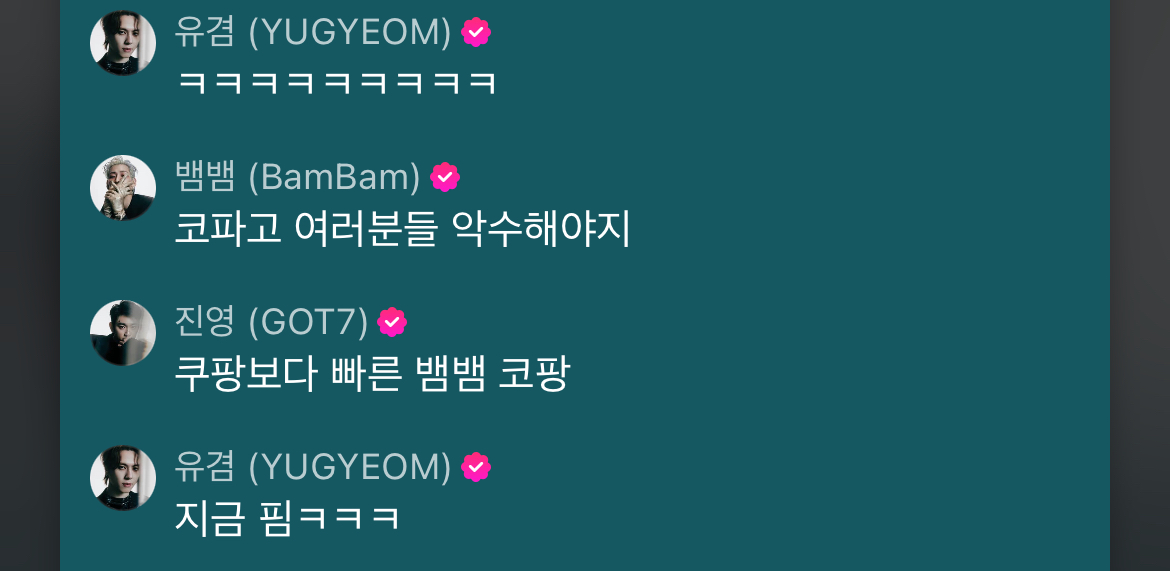Open the 뱀뱀 (BamBam) username link
Viewport: 1170px width, 571px height.
(x=297, y=178)
